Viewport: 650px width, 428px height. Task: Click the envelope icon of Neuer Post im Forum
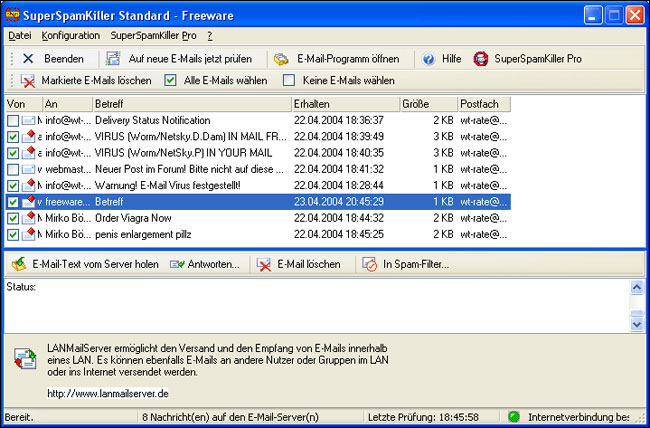pyautogui.click(x=28, y=169)
